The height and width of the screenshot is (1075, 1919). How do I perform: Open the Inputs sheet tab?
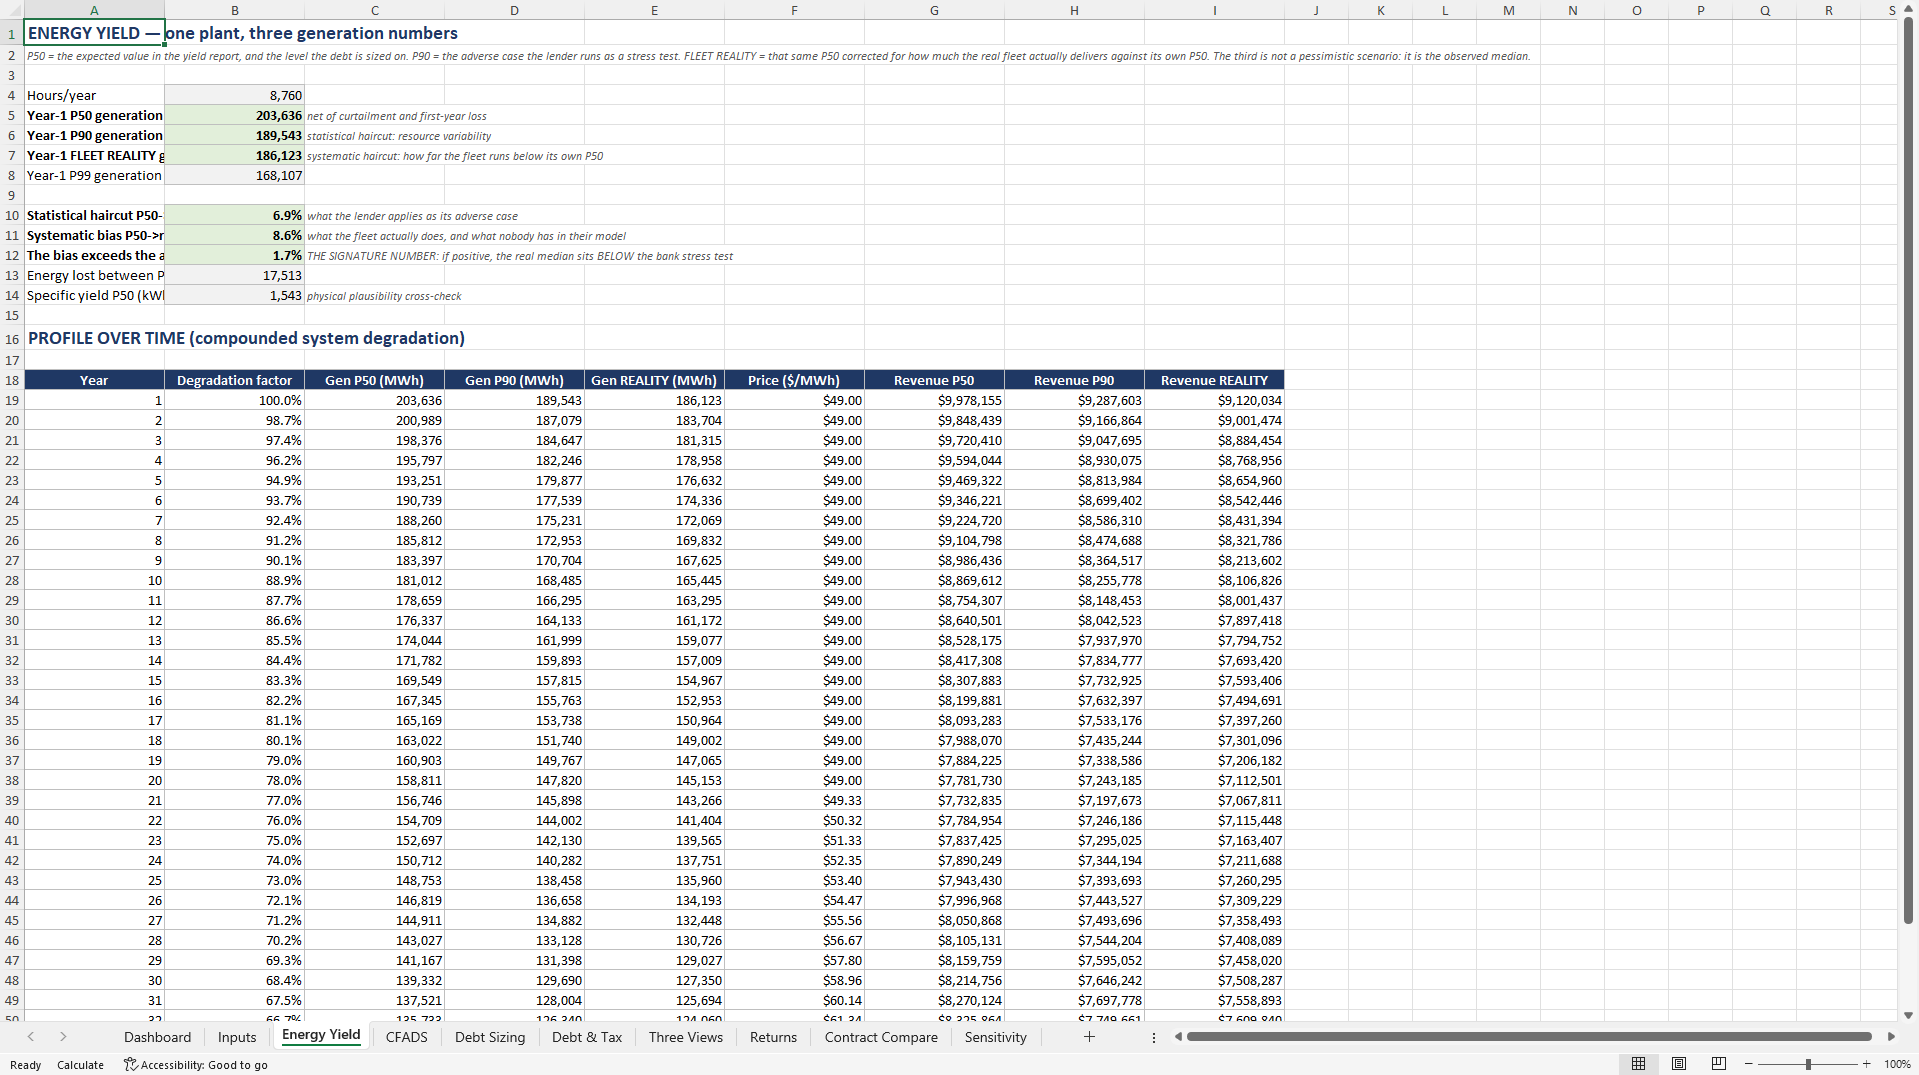click(237, 1037)
